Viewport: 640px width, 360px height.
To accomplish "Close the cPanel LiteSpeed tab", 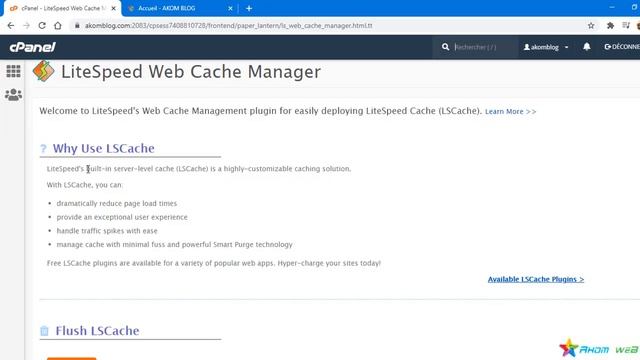I will pos(113,8).
